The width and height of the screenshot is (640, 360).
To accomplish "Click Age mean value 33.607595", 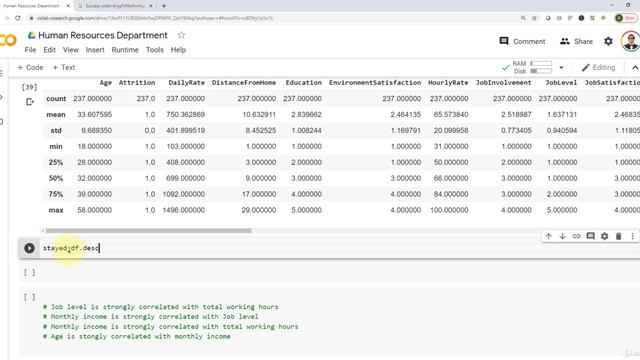I will coord(94,115).
